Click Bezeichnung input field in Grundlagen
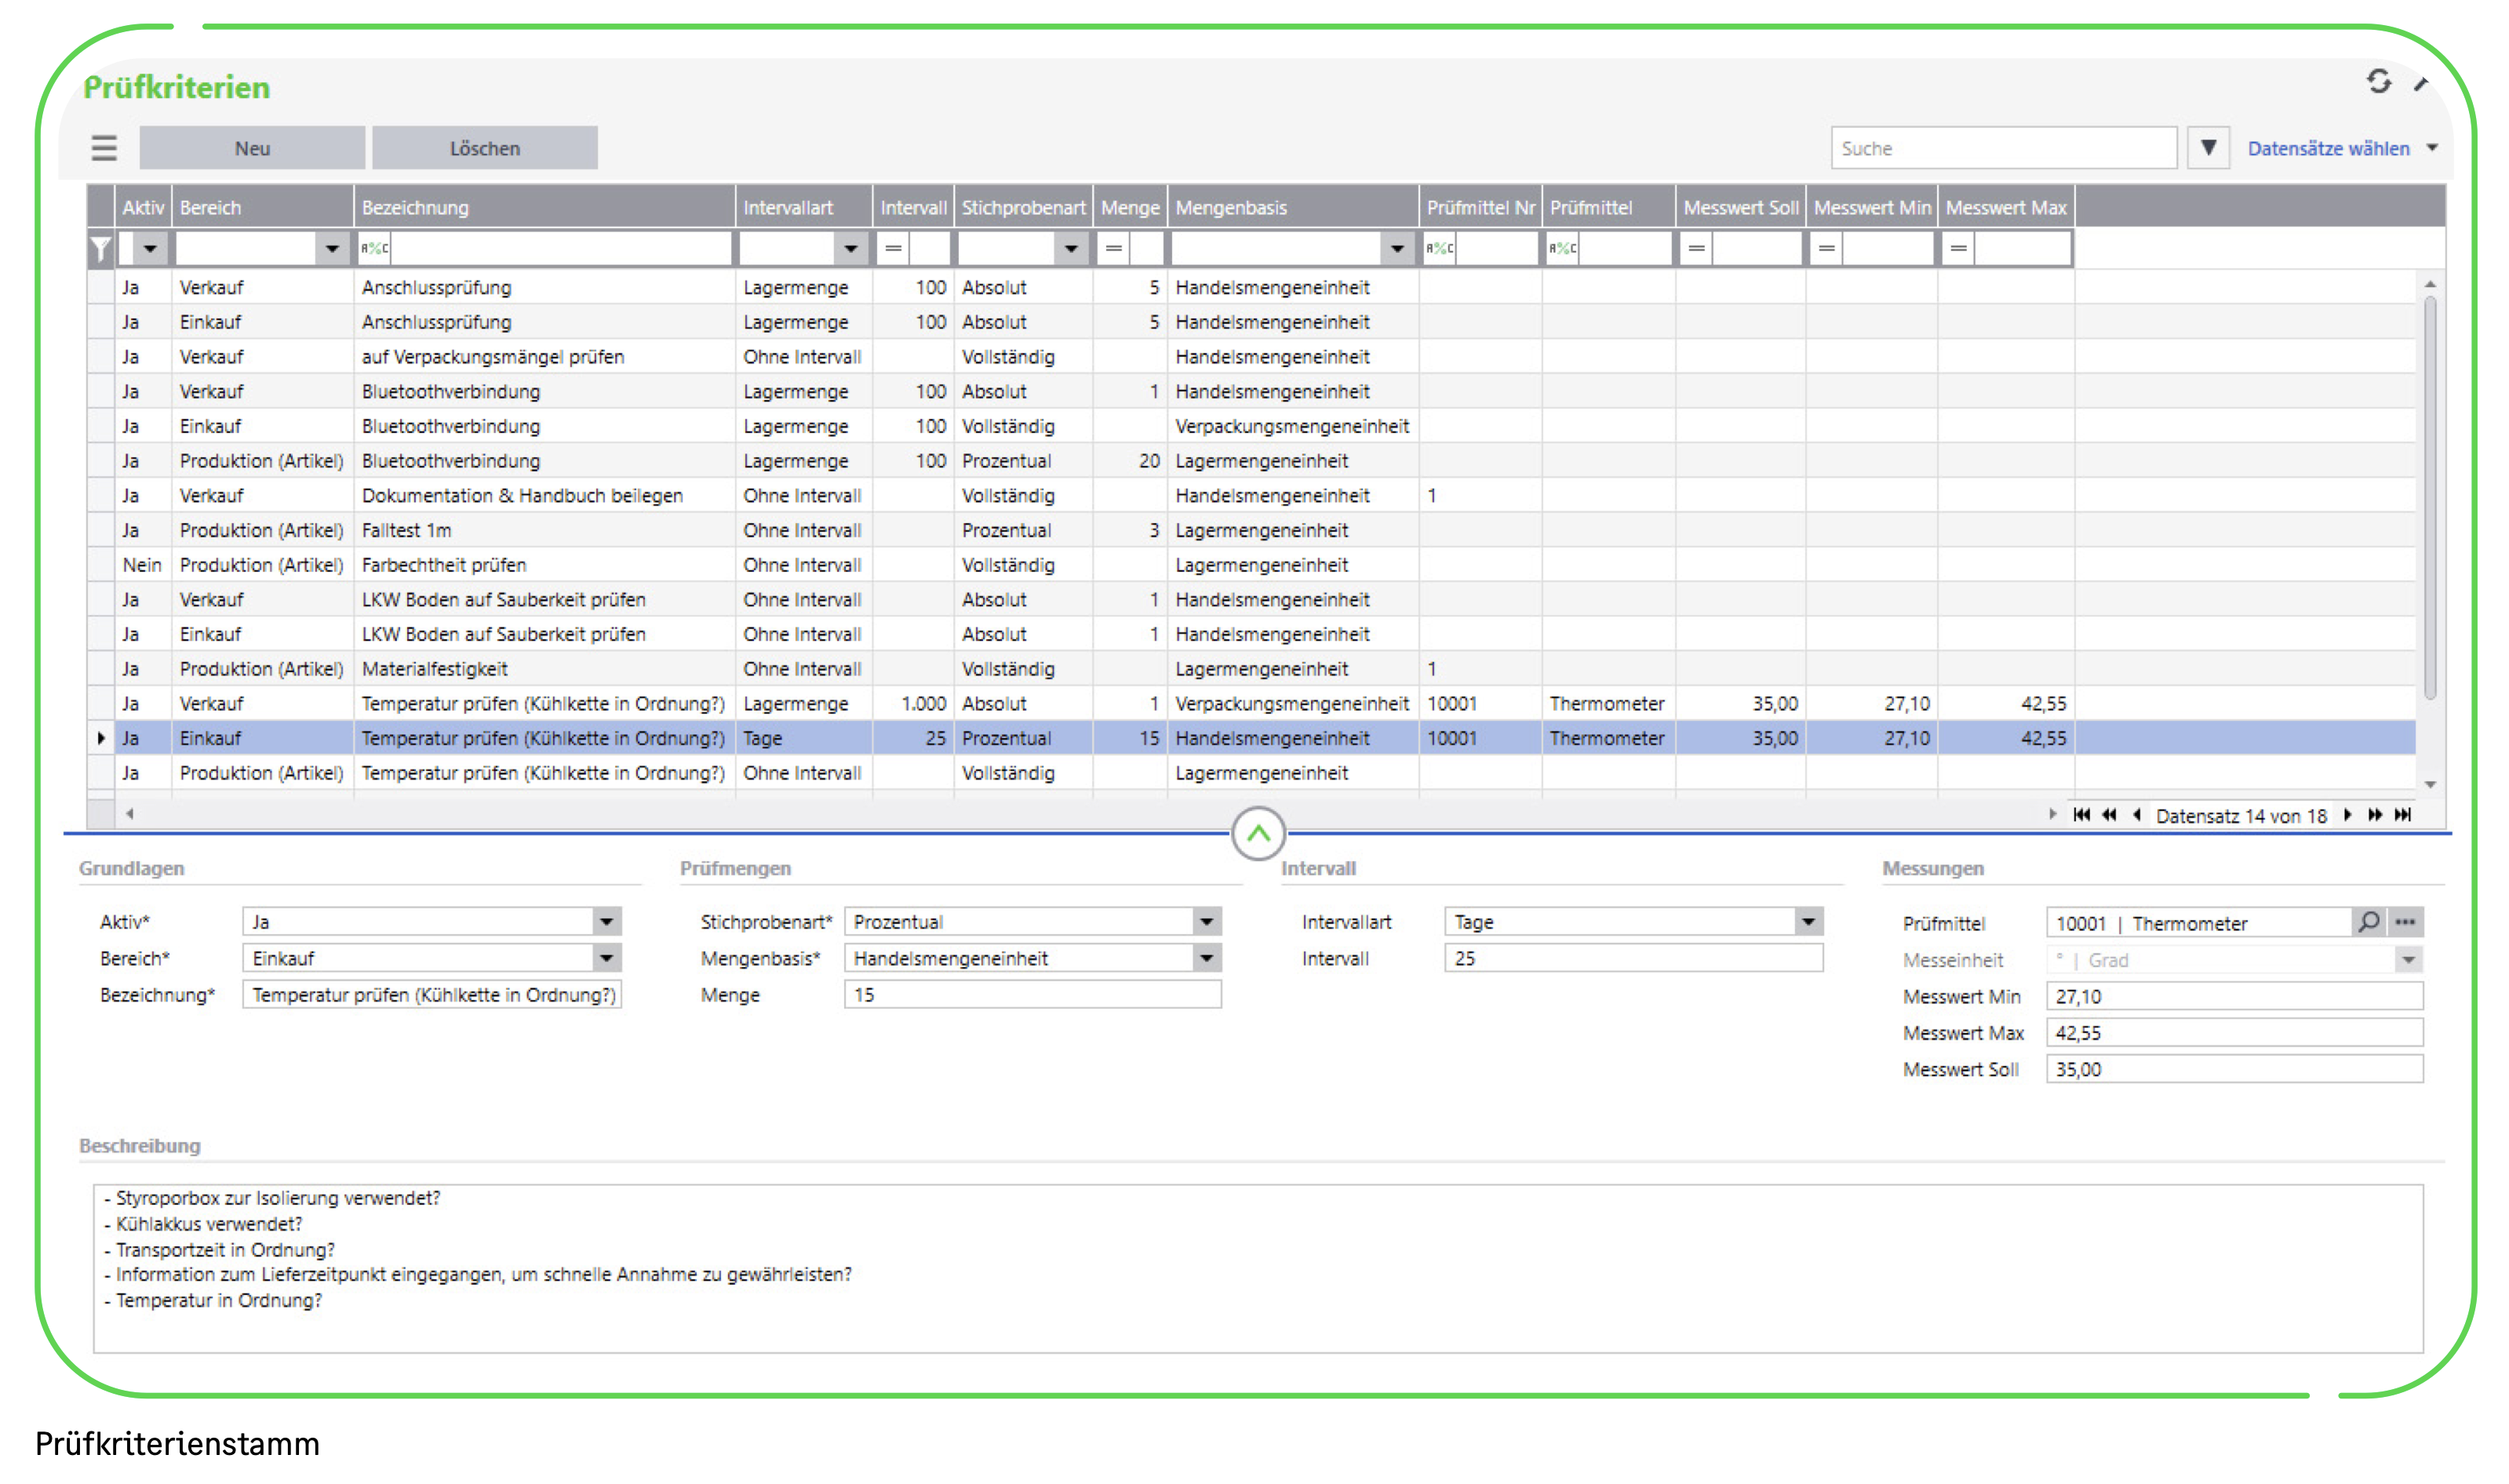Screen dimensions: 2509x1484 [x=432, y=995]
